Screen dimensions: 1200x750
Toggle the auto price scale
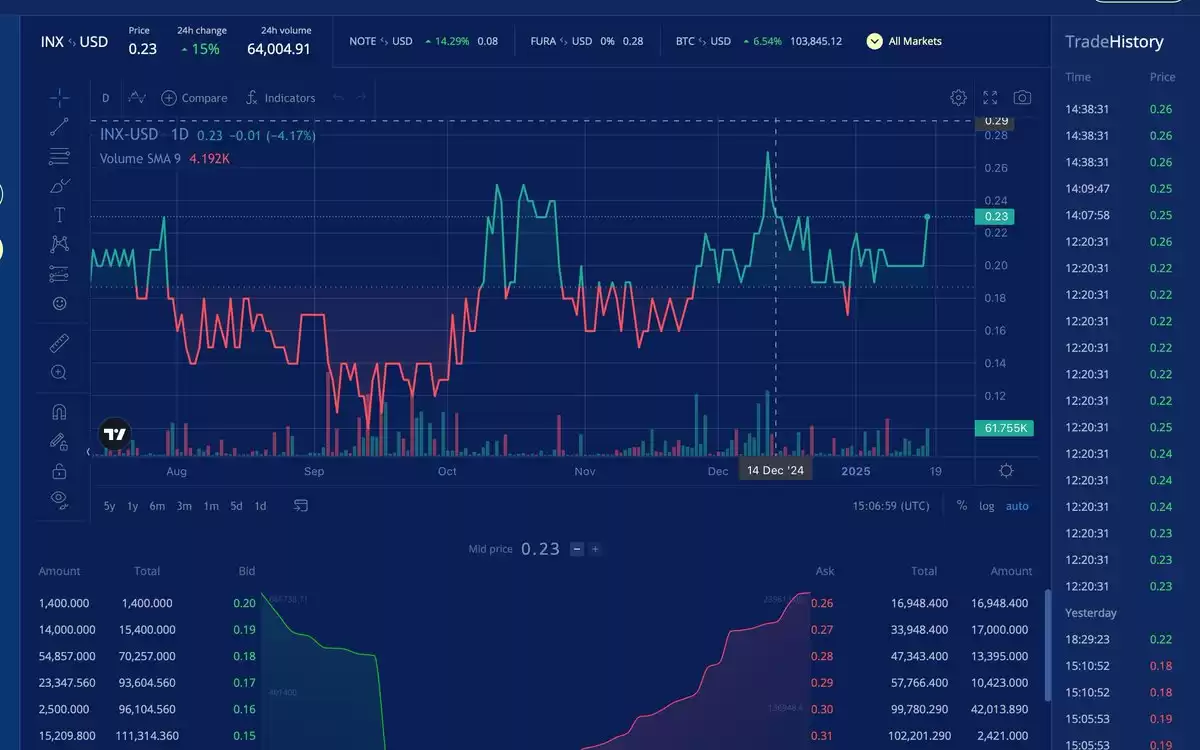[1017, 506]
